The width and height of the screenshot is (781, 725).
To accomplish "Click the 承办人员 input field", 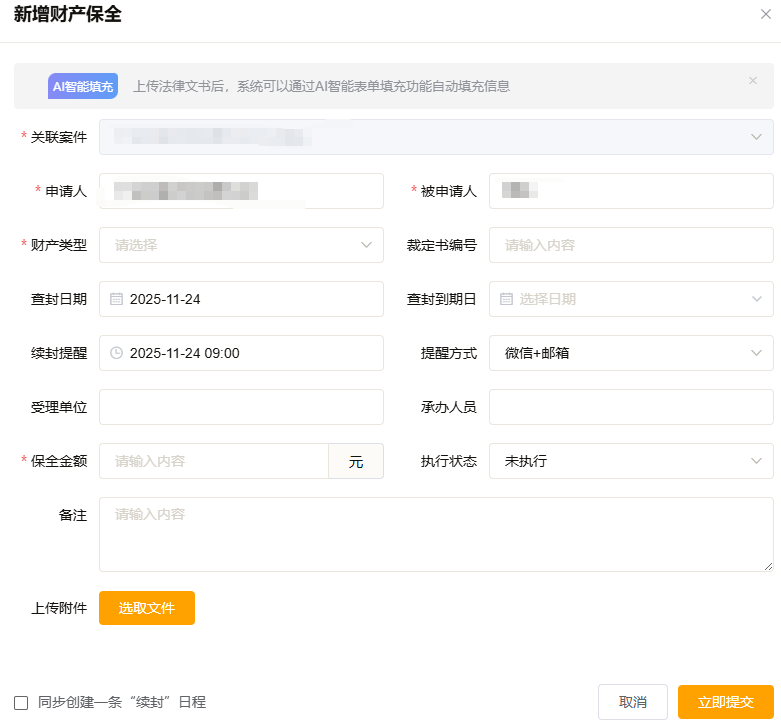I will 630,407.
